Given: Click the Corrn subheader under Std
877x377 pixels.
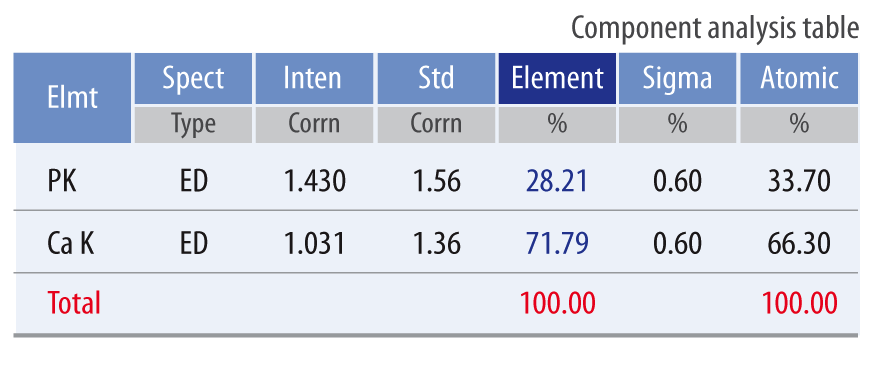Looking at the screenshot, I should pyautogui.click(x=436, y=125).
